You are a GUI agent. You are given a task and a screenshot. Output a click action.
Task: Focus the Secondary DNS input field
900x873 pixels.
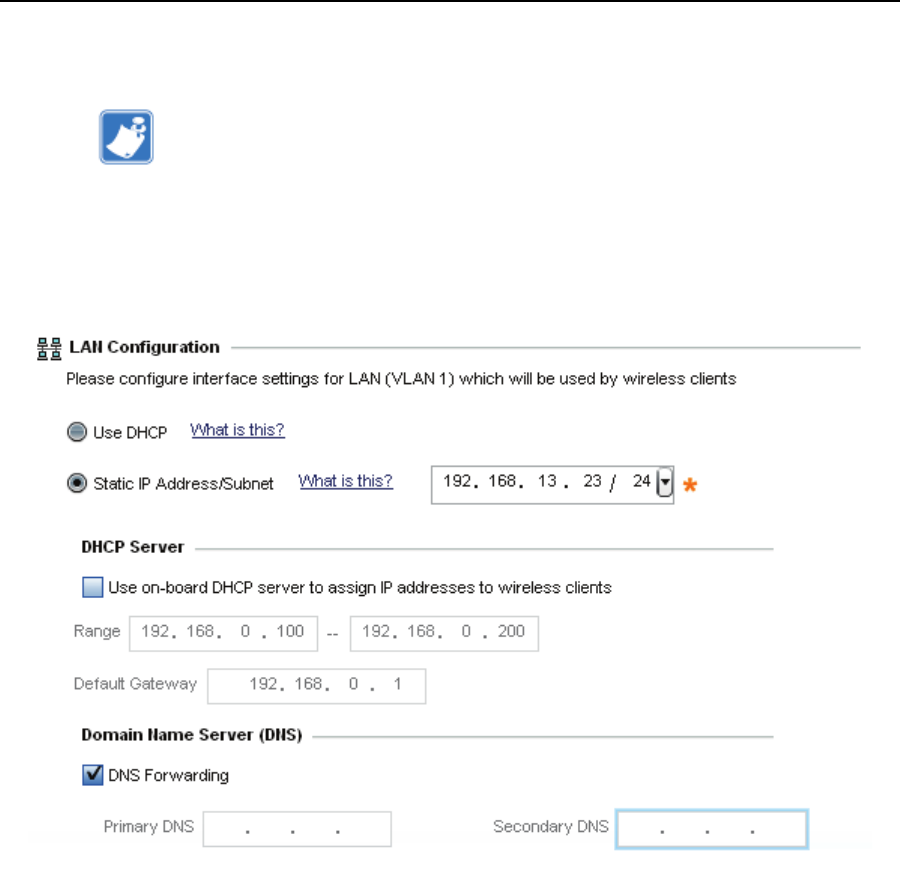click(x=710, y=829)
